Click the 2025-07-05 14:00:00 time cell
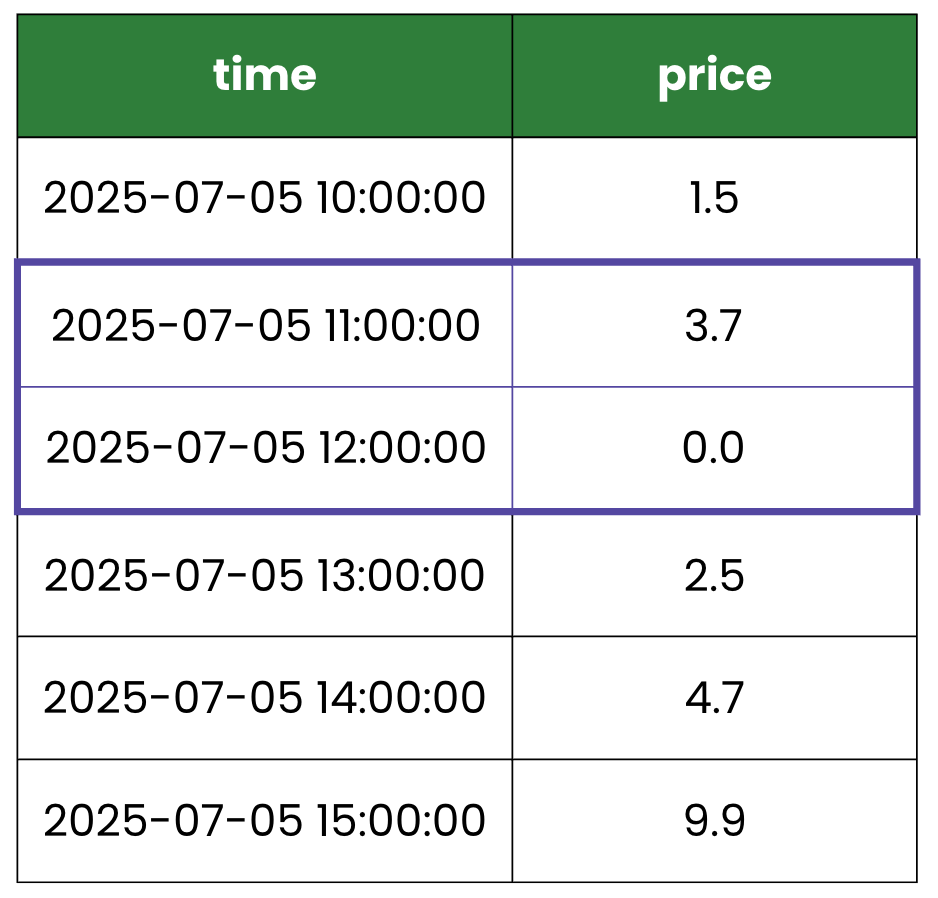938x898 pixels. [264, 697]
